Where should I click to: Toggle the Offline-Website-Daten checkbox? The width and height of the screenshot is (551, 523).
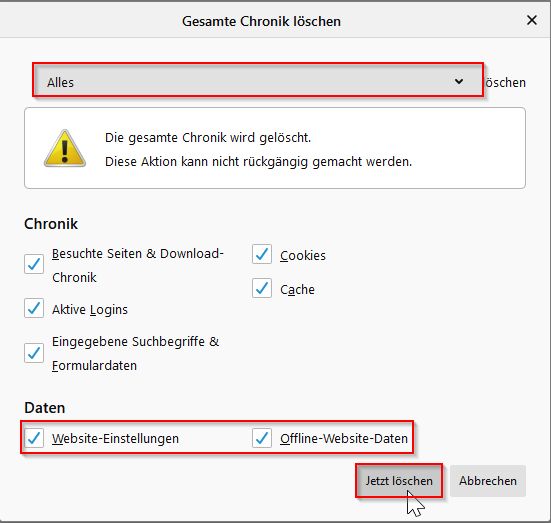(262, 438)
